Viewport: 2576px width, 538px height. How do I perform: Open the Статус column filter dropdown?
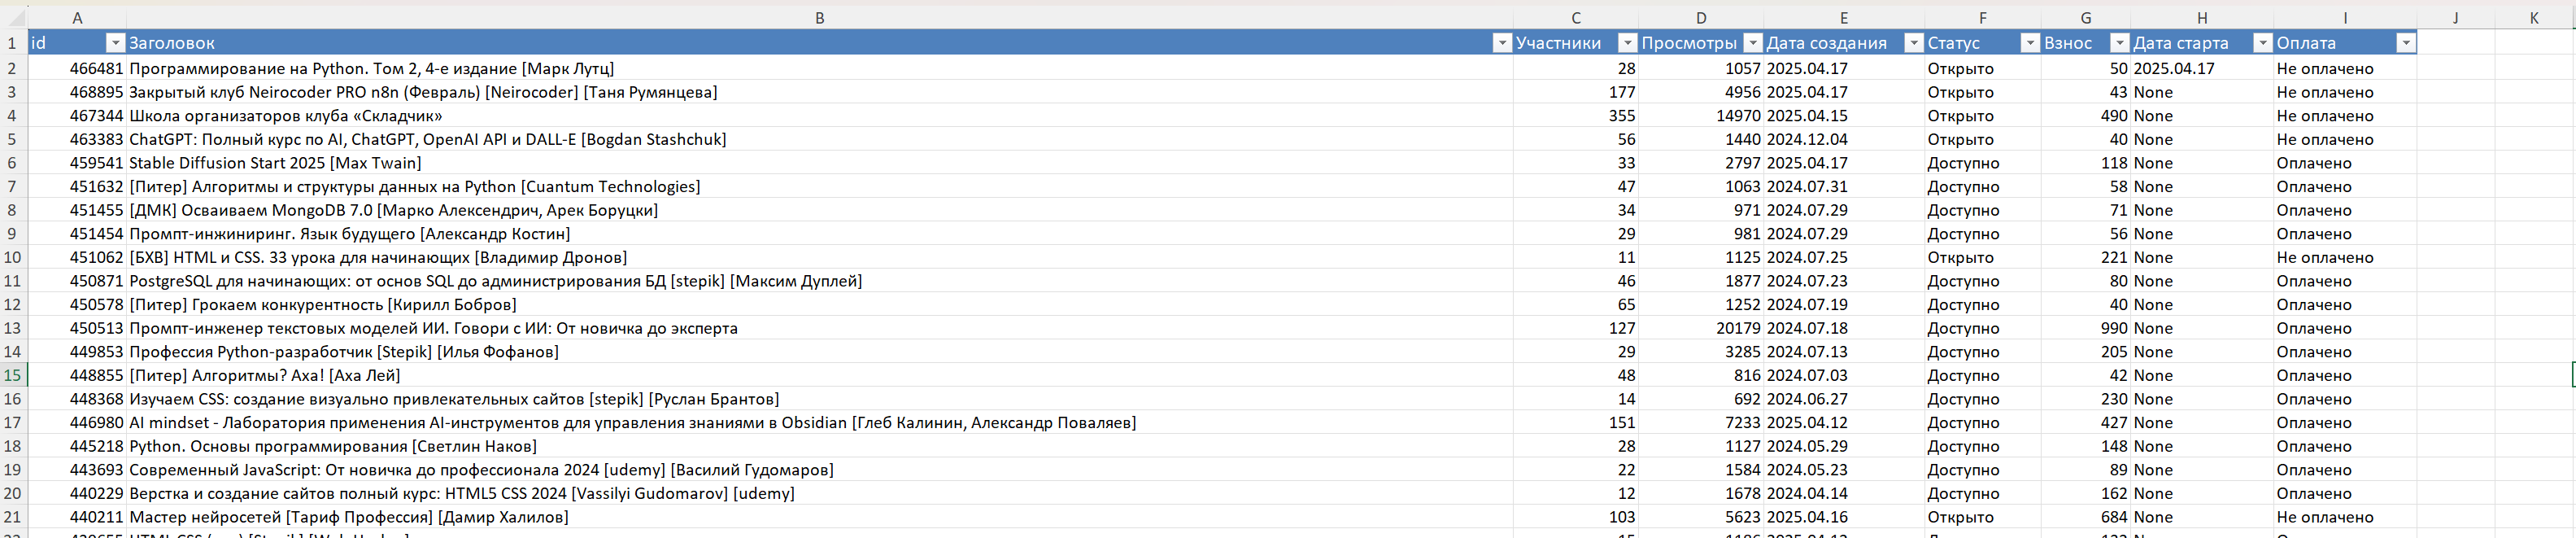coord(2029,43)
